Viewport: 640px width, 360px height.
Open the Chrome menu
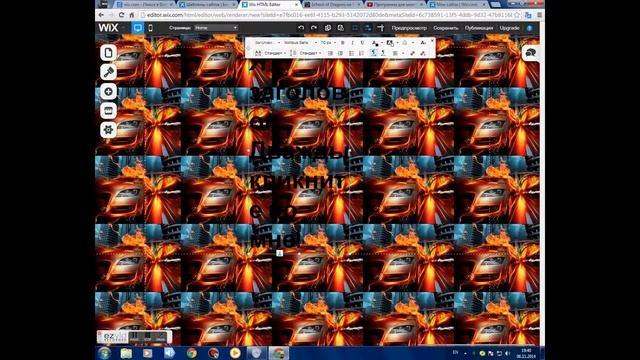(x=539, y=15)
